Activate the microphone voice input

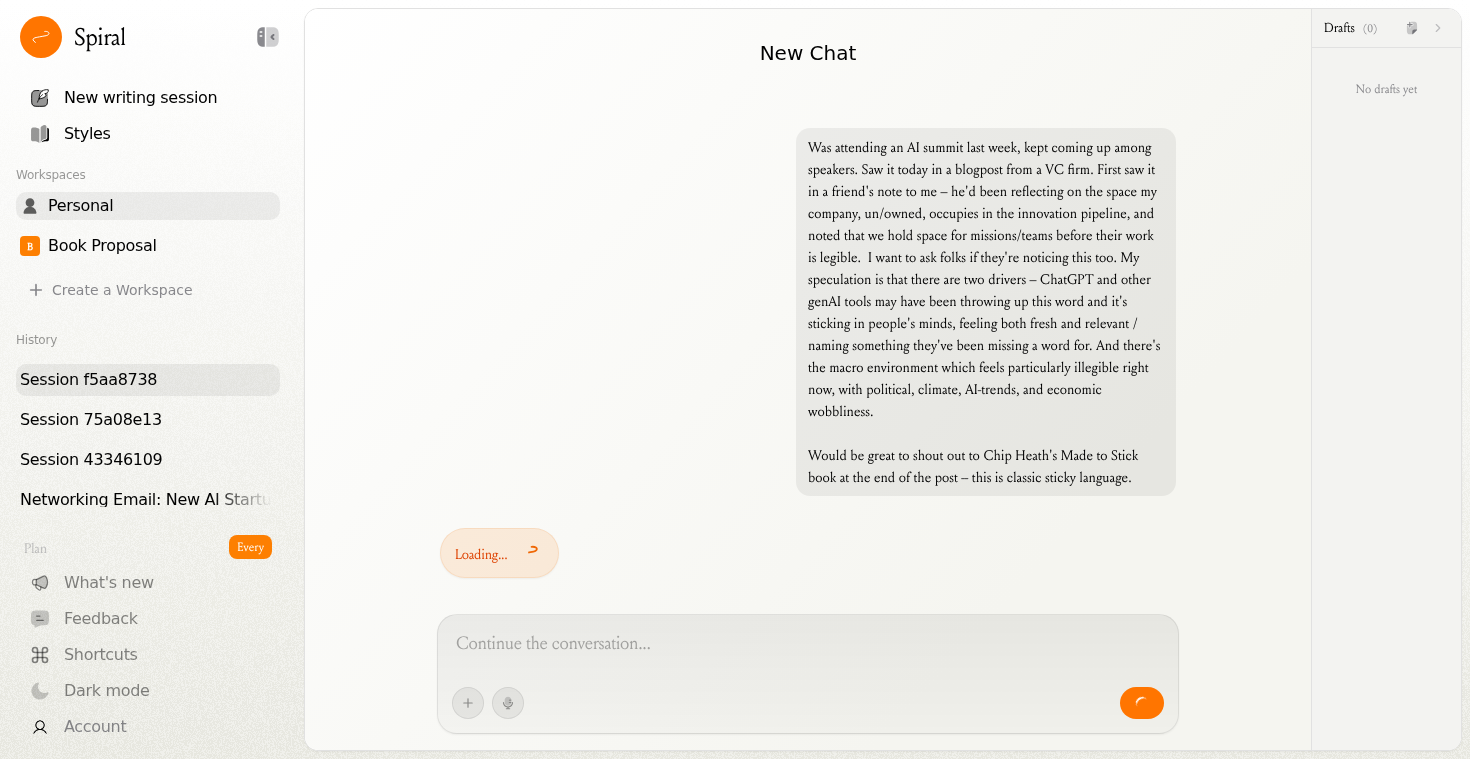[508, 703]
